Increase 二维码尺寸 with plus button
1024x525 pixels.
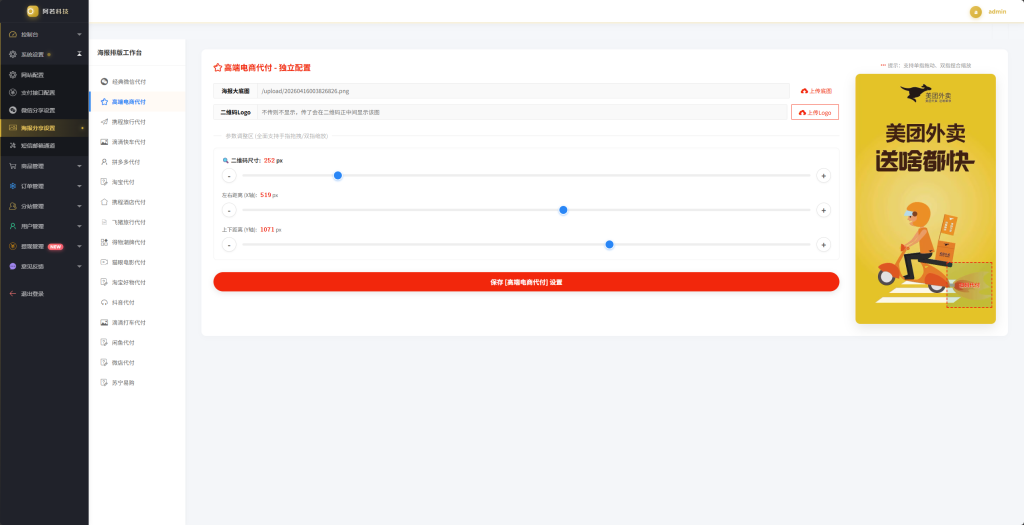pos(824,176)
